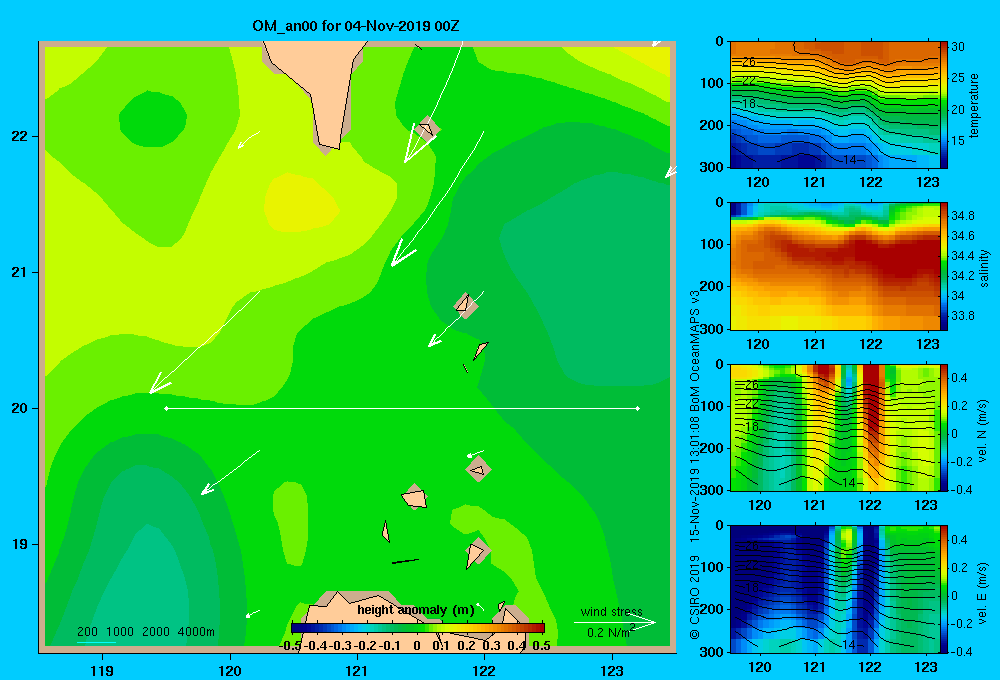
Task: Click longitude label 119 on map axis
Action: click(102, 670)
